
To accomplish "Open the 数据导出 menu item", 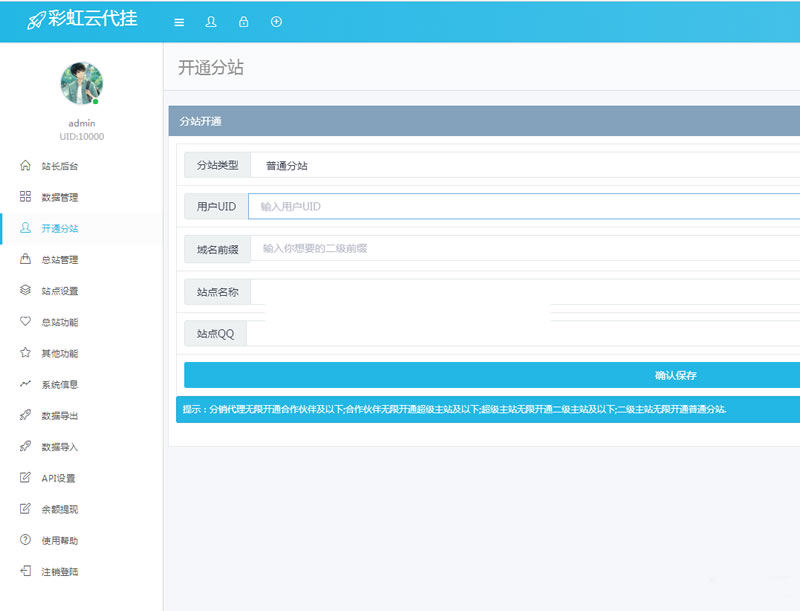I will click(x=82, y=416).
